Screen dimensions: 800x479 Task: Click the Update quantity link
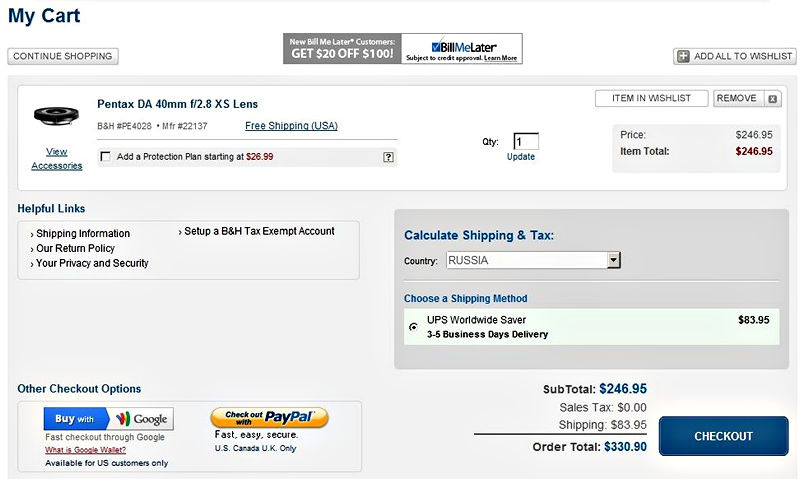(521, 157)
